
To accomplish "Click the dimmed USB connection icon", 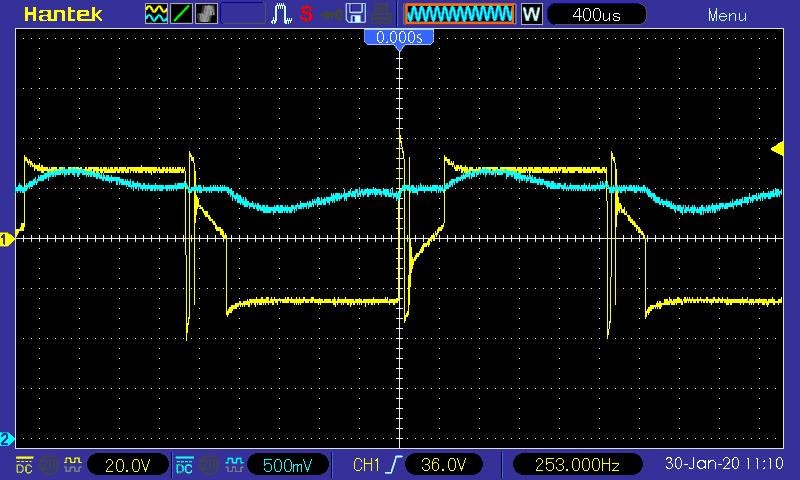I will tap(332, 14).
